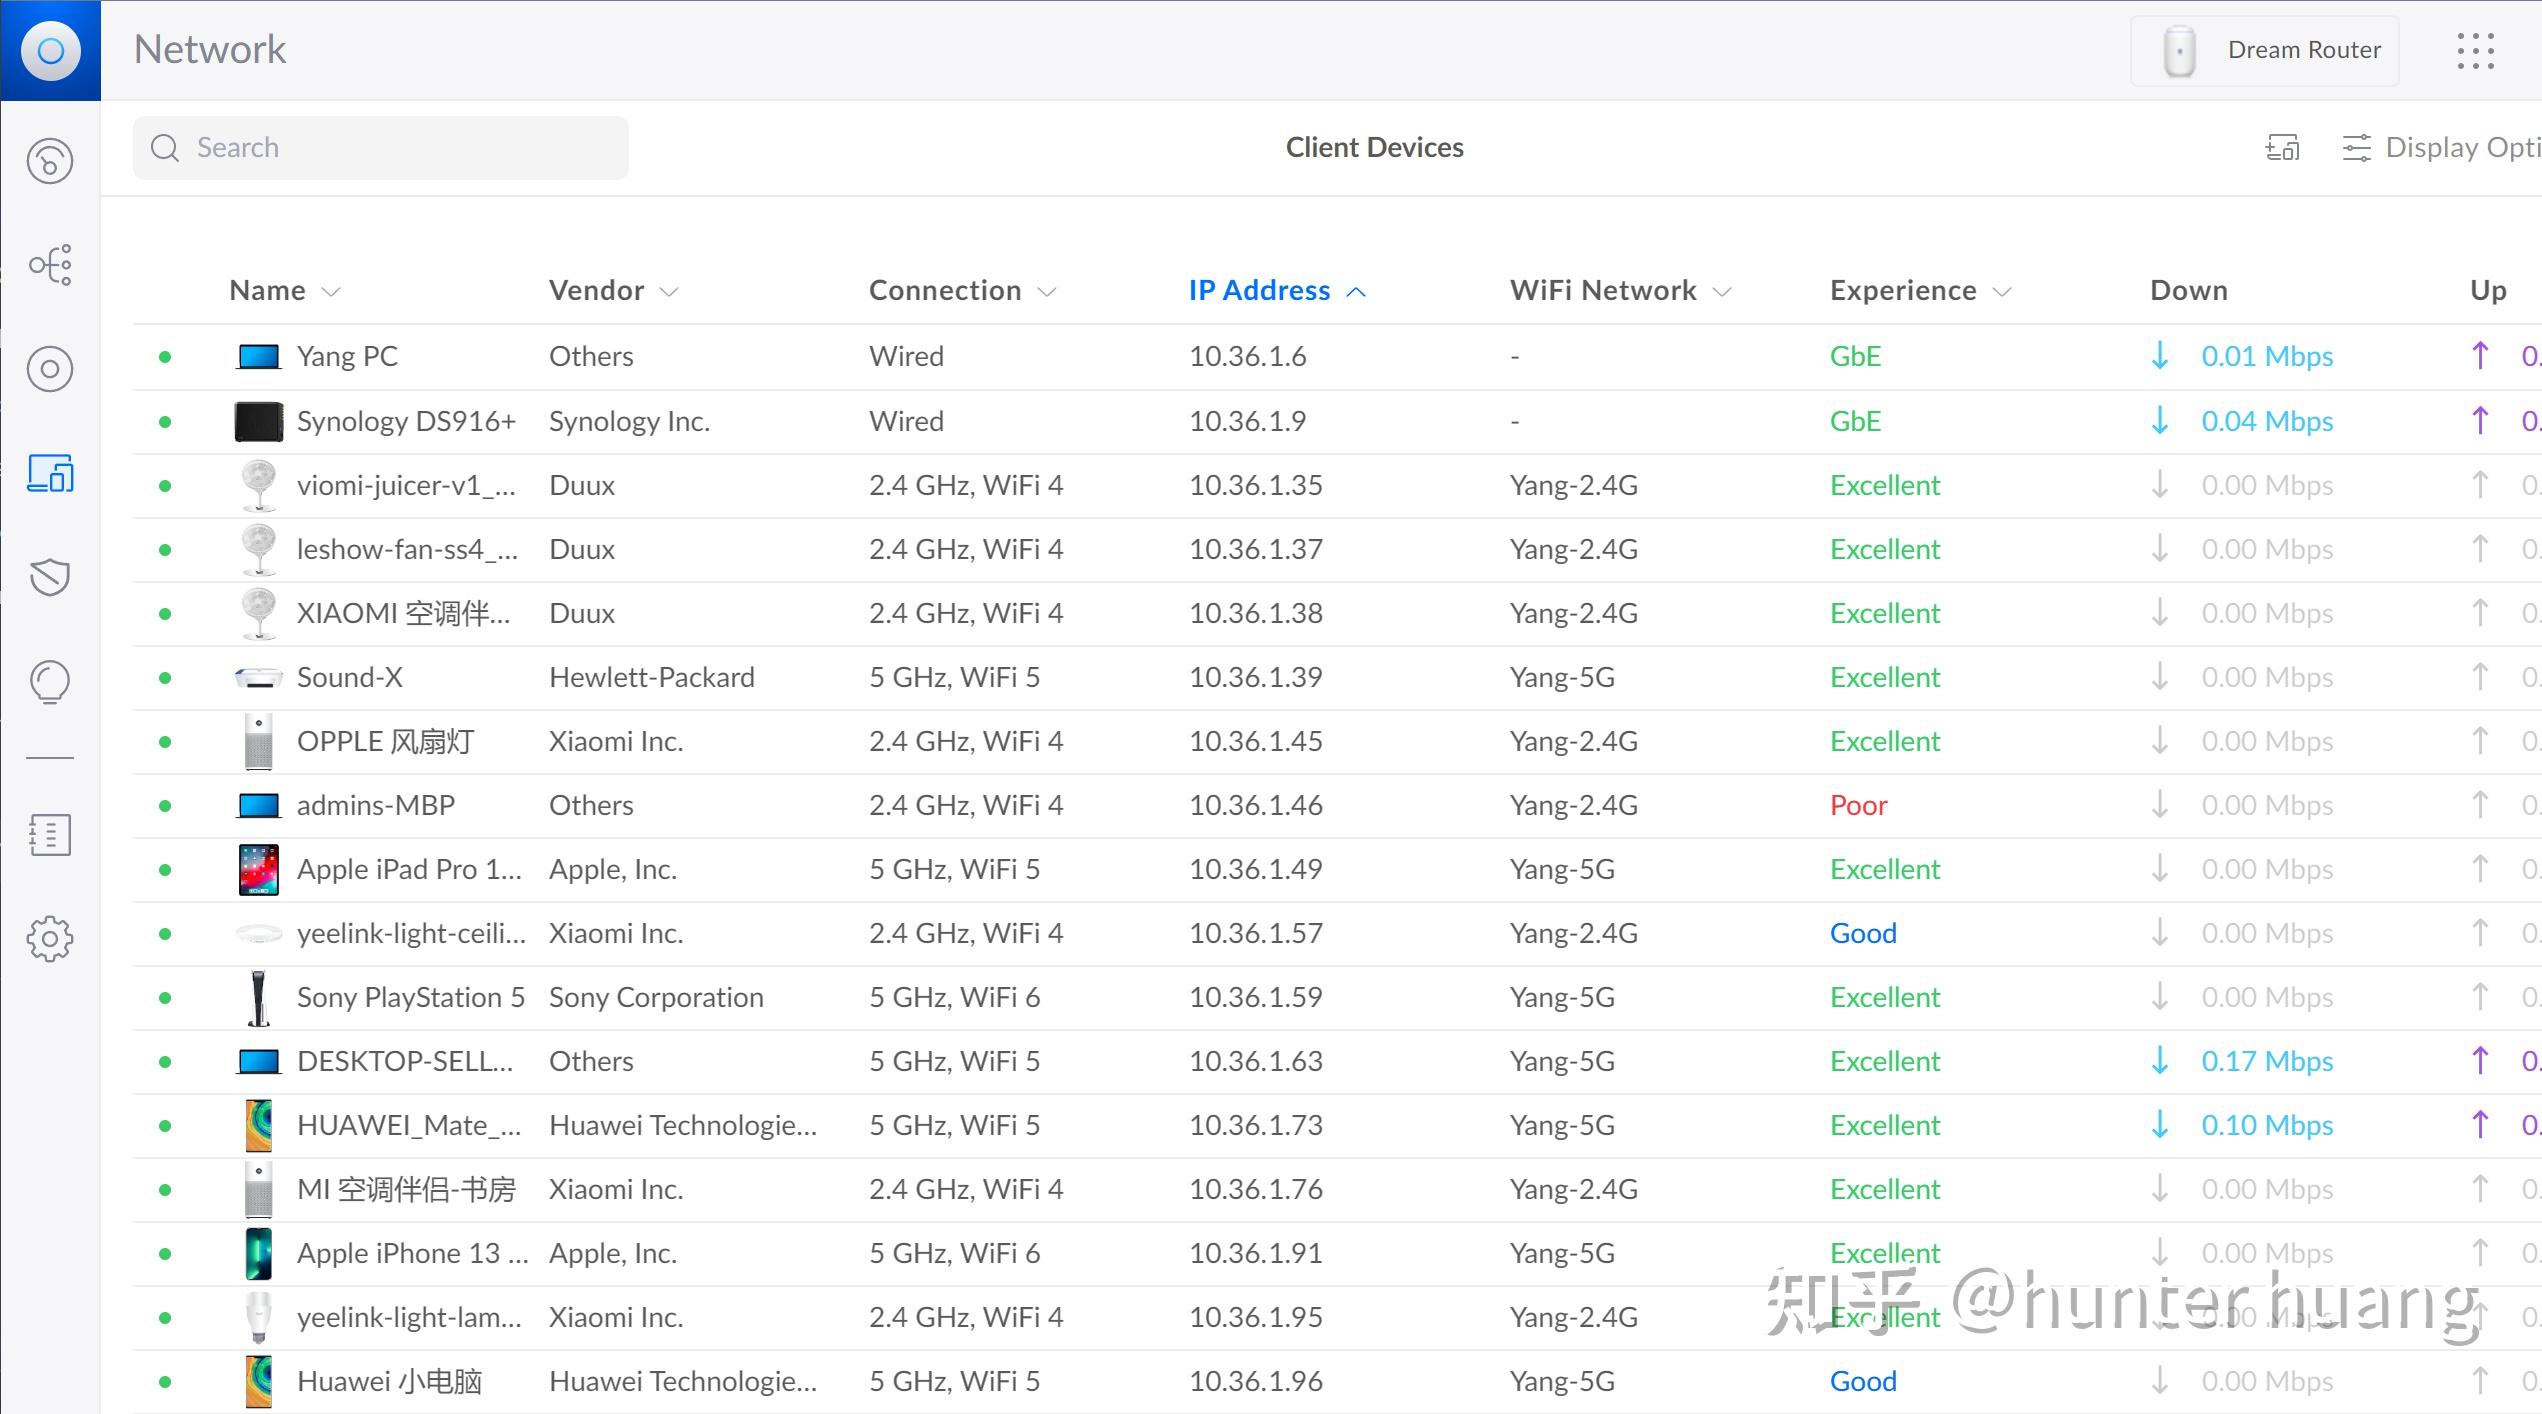
Task: Open the WiFi Network column dropdown
Action: click(1722, 291)
